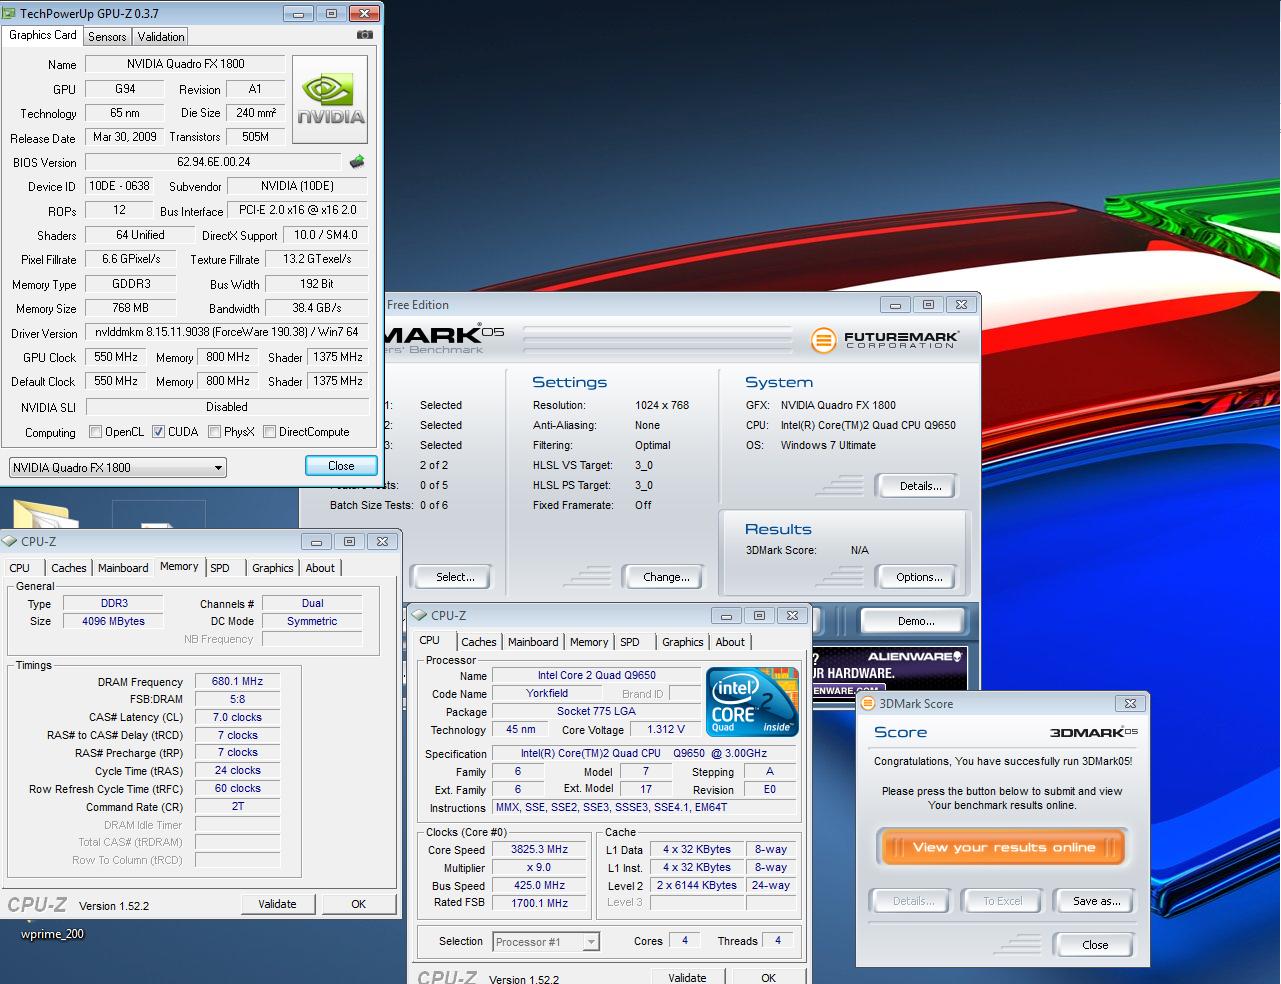The width and height of the screenshot is (1281, 984).
Task: Click the Futuremark Corporation logo
Action: click(886, 341)
